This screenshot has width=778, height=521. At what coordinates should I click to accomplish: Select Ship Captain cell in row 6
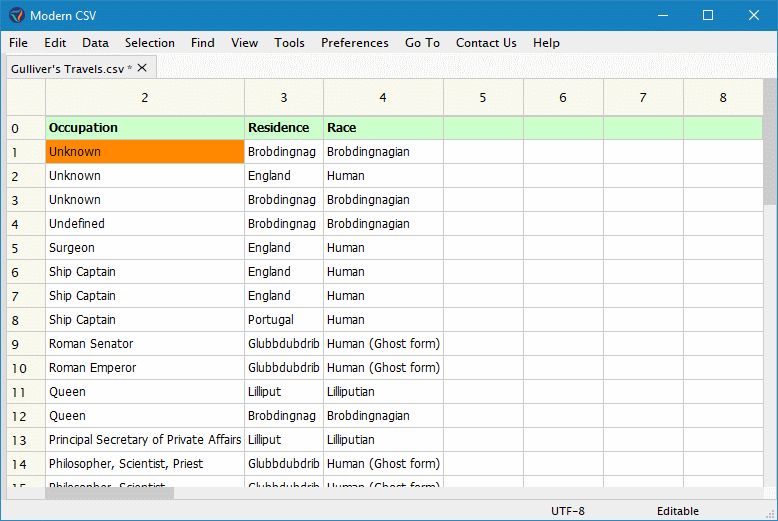145,272
